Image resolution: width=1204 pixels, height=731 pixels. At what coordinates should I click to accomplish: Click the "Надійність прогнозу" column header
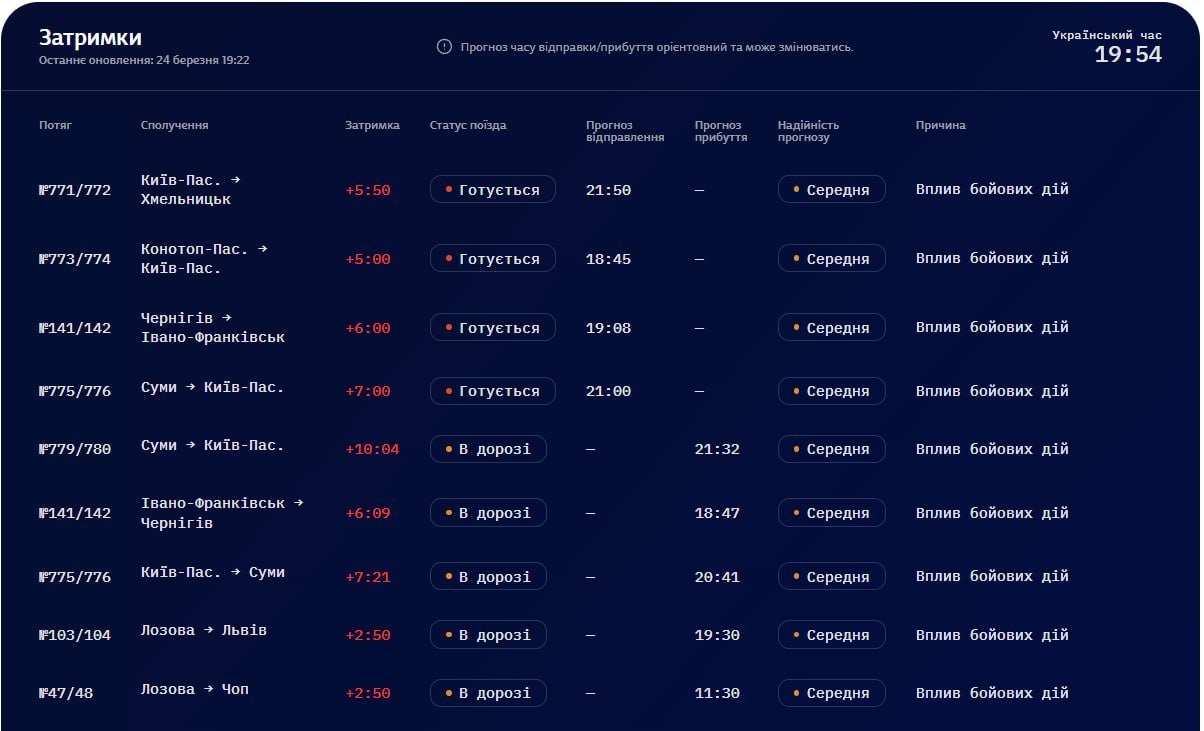point(808,131)
